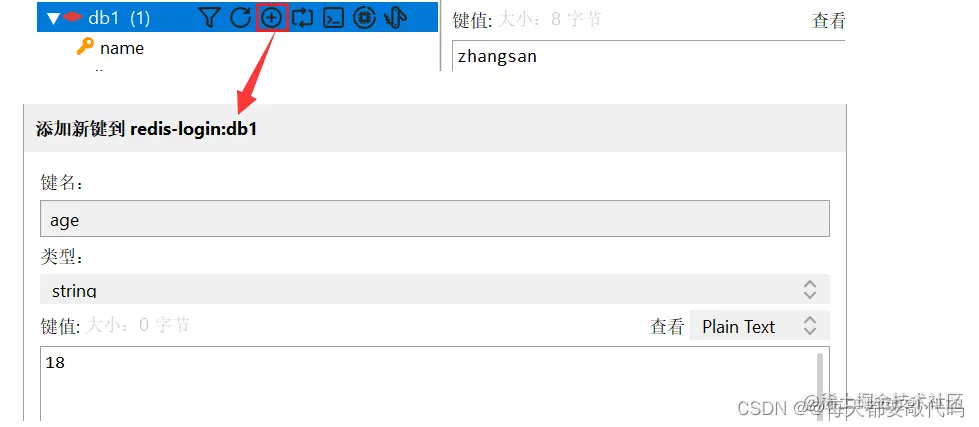
Task: Open the Plain Text view format dropdown
Action: [x=760, y=326]
